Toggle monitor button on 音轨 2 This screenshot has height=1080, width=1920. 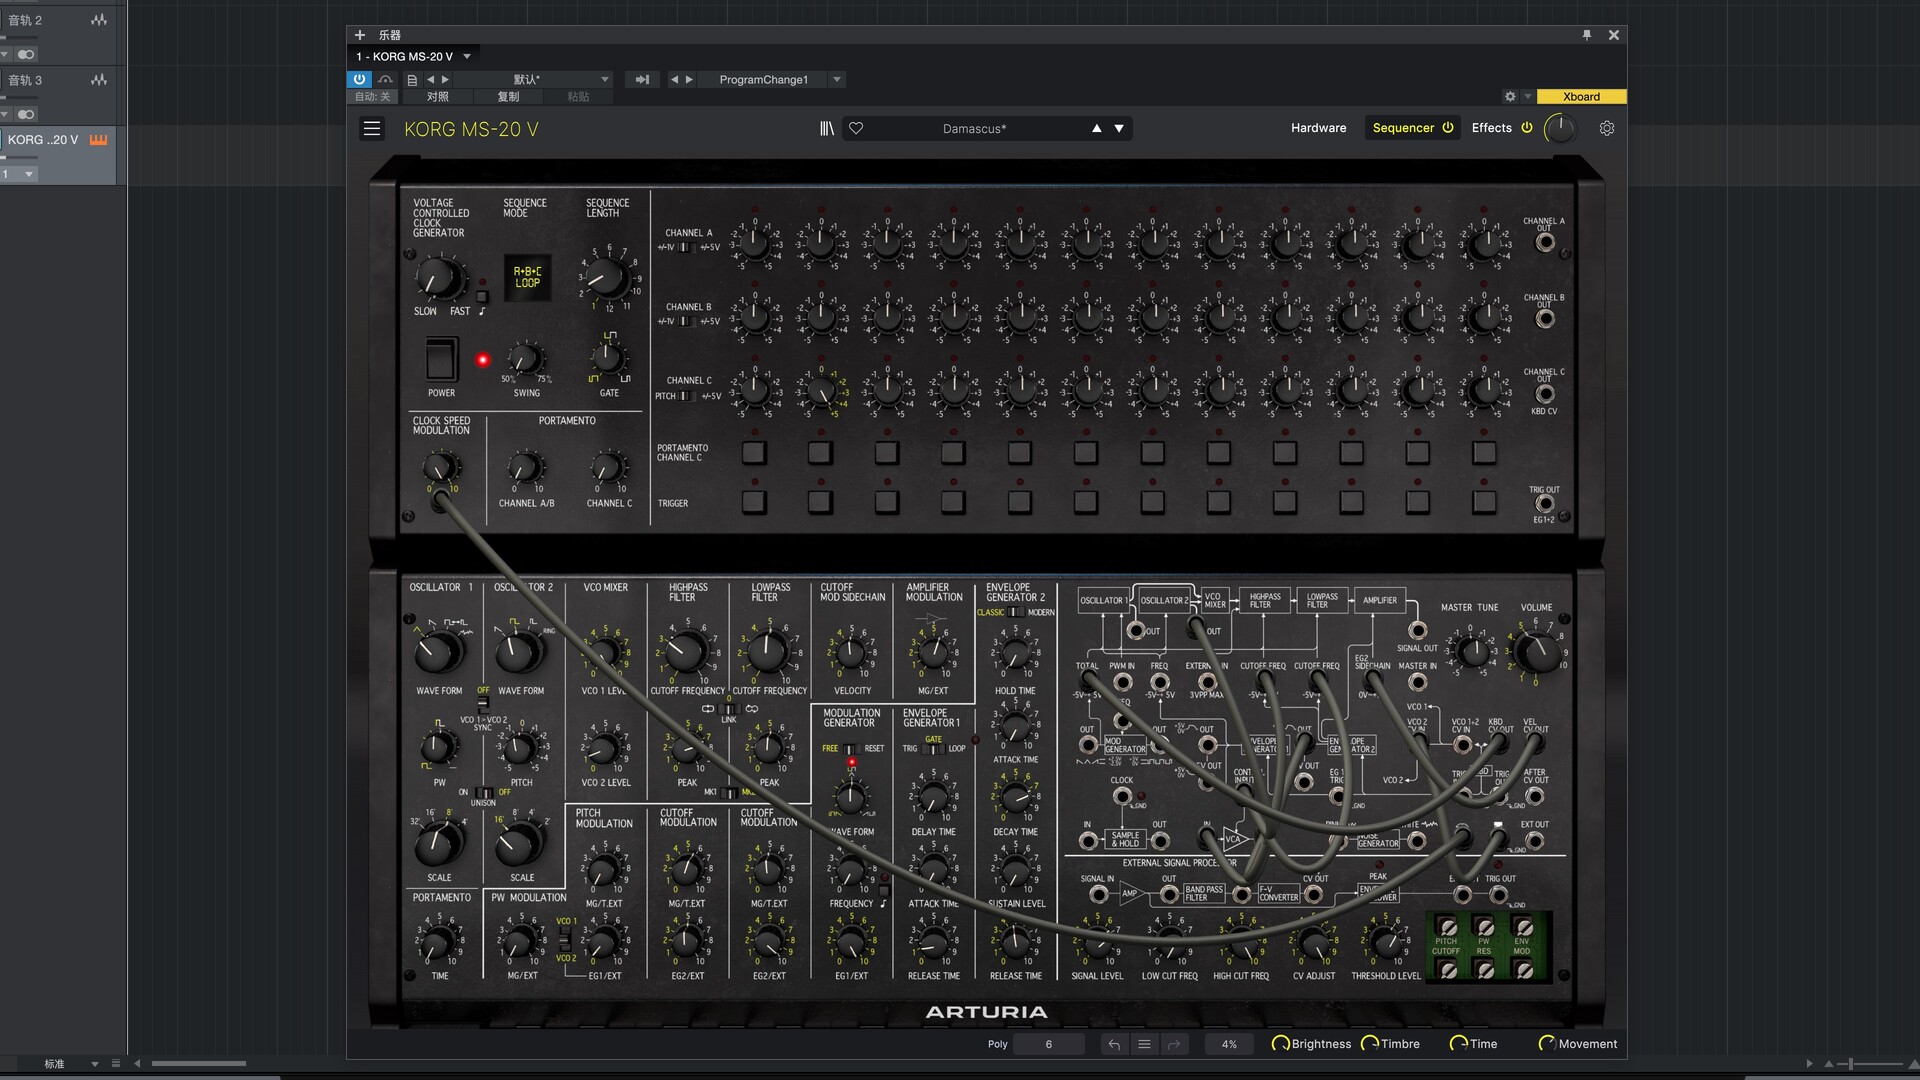[x=26, y=54]
